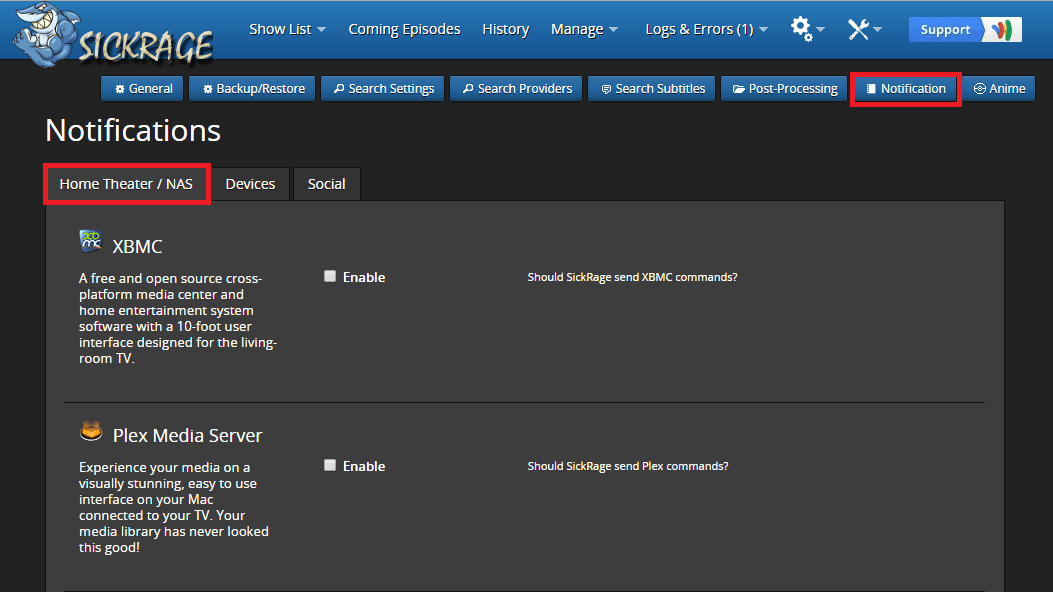Switch to Home Theater / NAS tab
This screenshot has height=592, width=1053.
[x=126, y=184]
